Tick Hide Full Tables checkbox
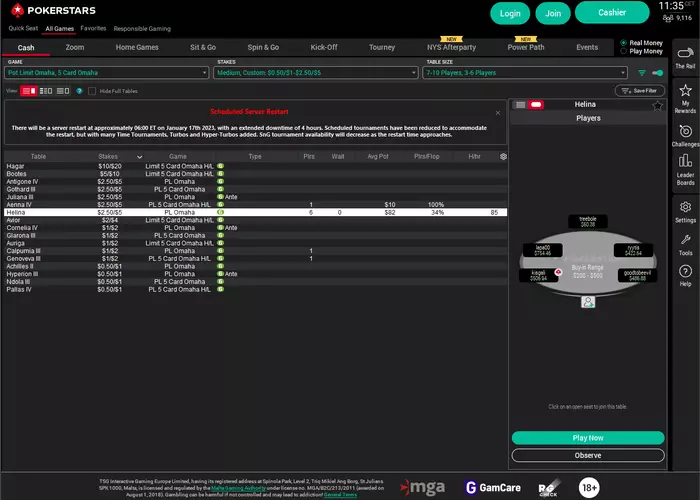Viewport: 700px width, 500px height. [92, 91]
